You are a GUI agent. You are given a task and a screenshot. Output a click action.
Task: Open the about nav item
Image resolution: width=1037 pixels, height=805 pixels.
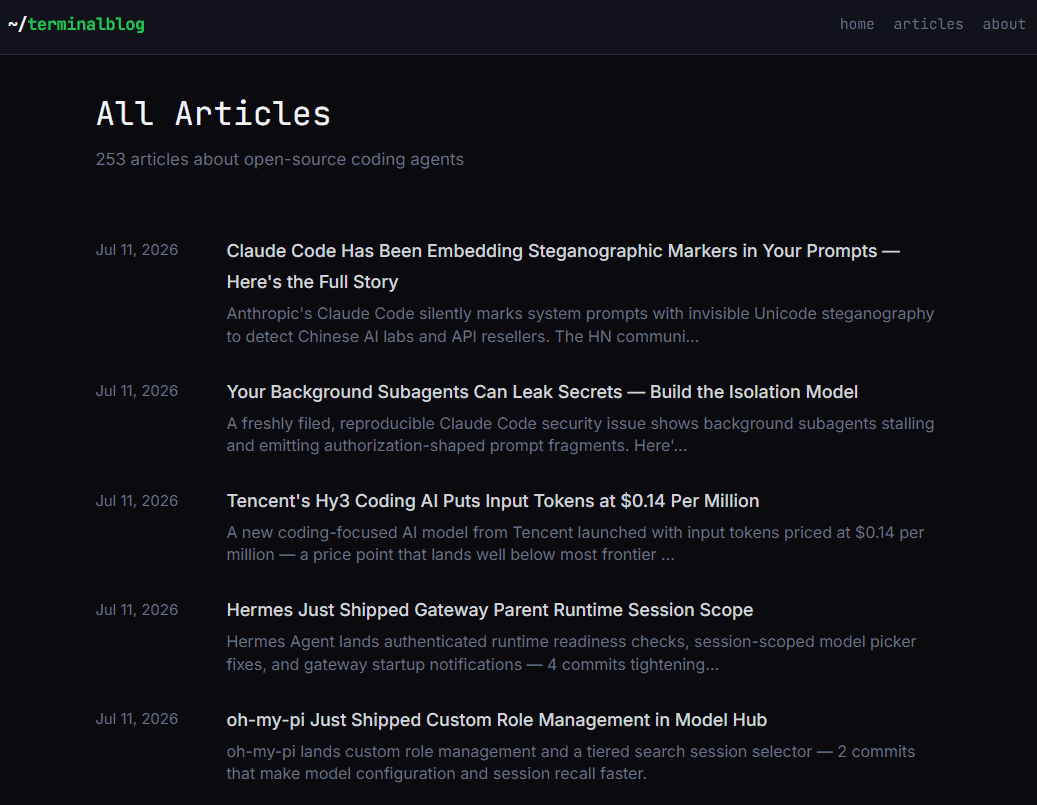1003,24
